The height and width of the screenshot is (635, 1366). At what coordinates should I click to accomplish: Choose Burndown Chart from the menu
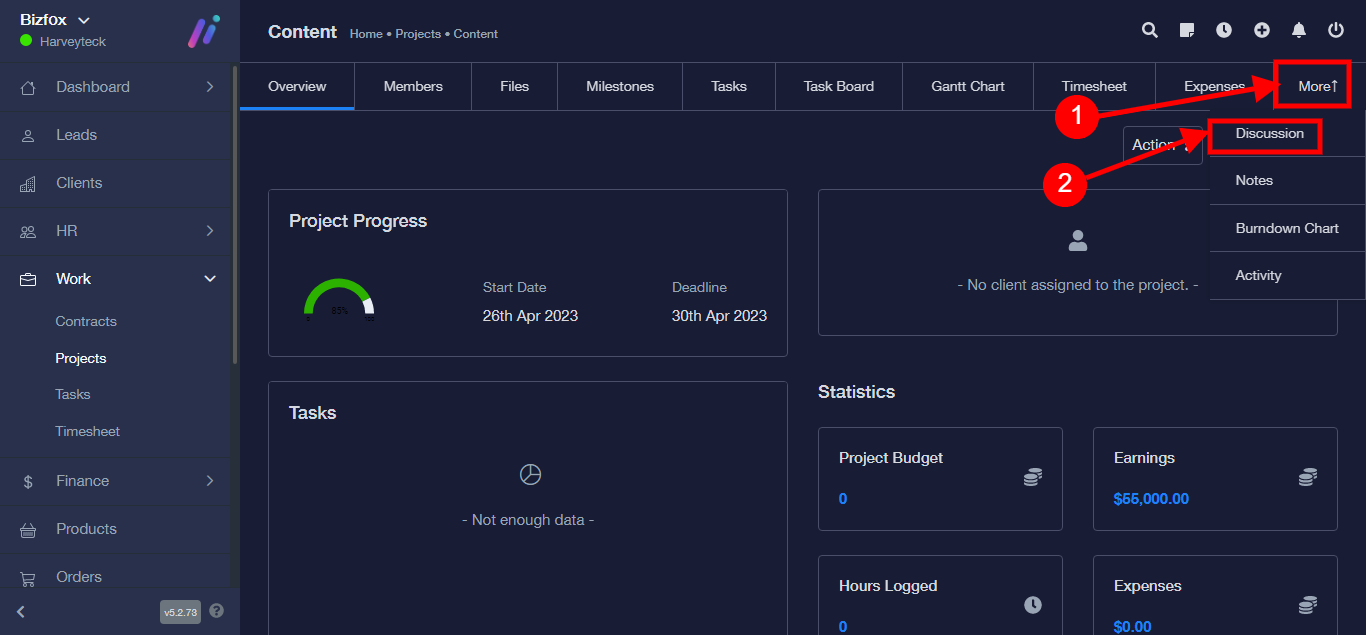click(1286, 228)
